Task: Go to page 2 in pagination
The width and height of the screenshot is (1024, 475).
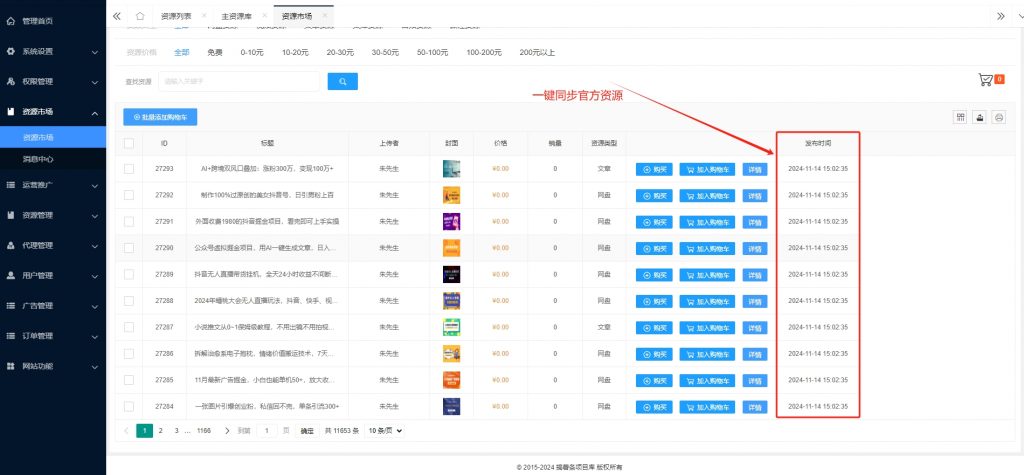Action: [161, 431]
